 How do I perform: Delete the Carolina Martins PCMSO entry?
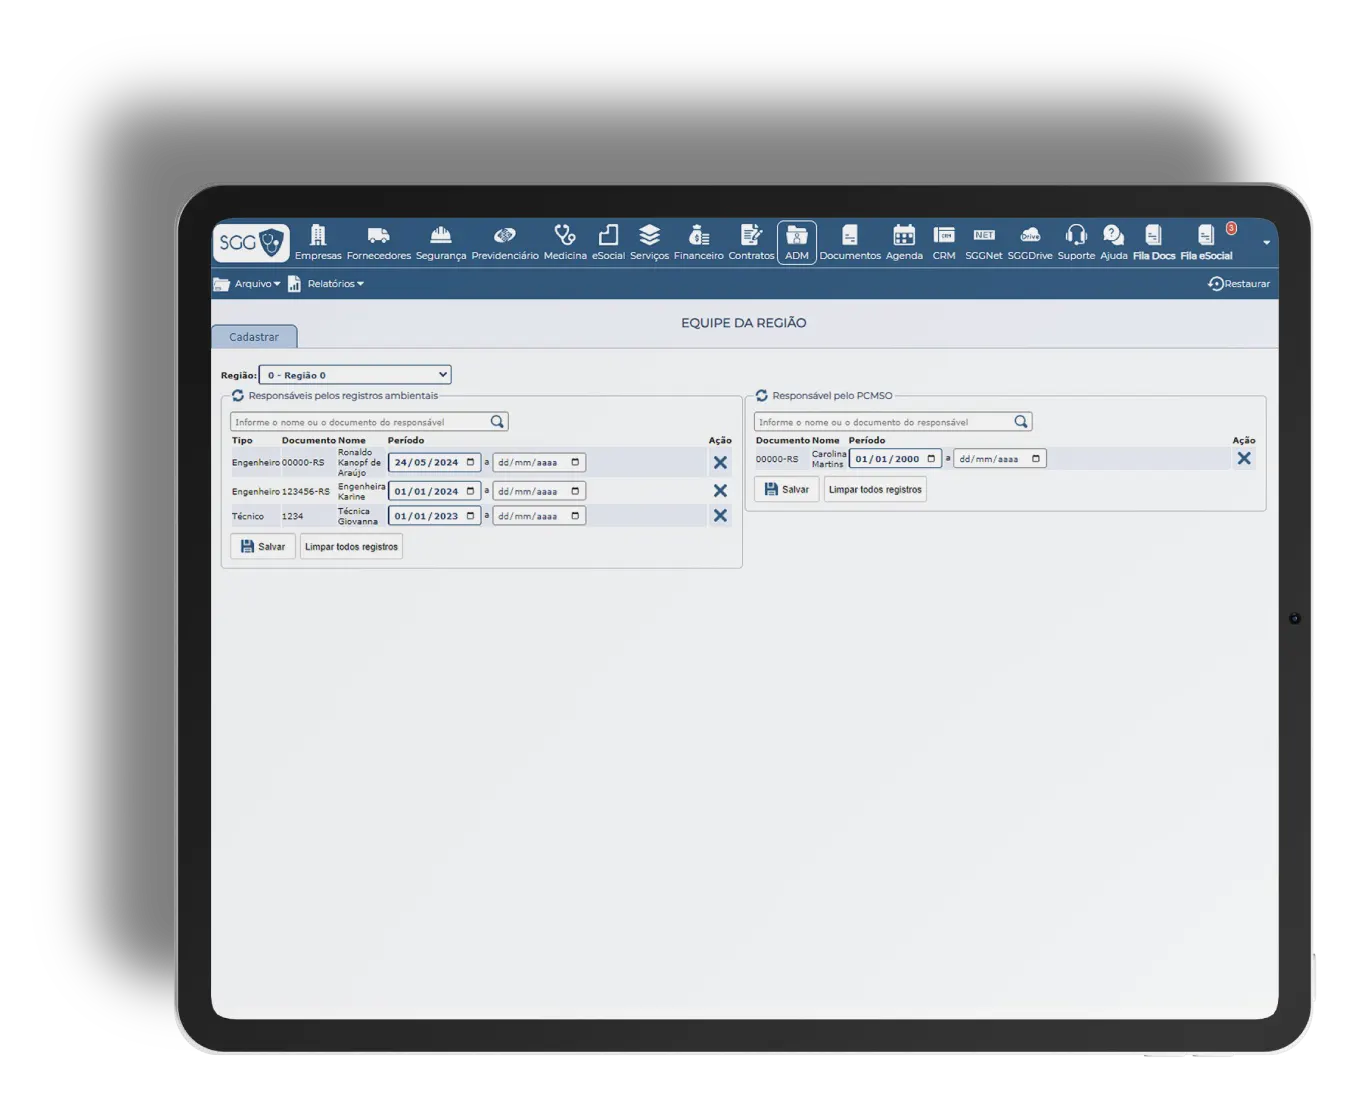[x=1244, y=458]
